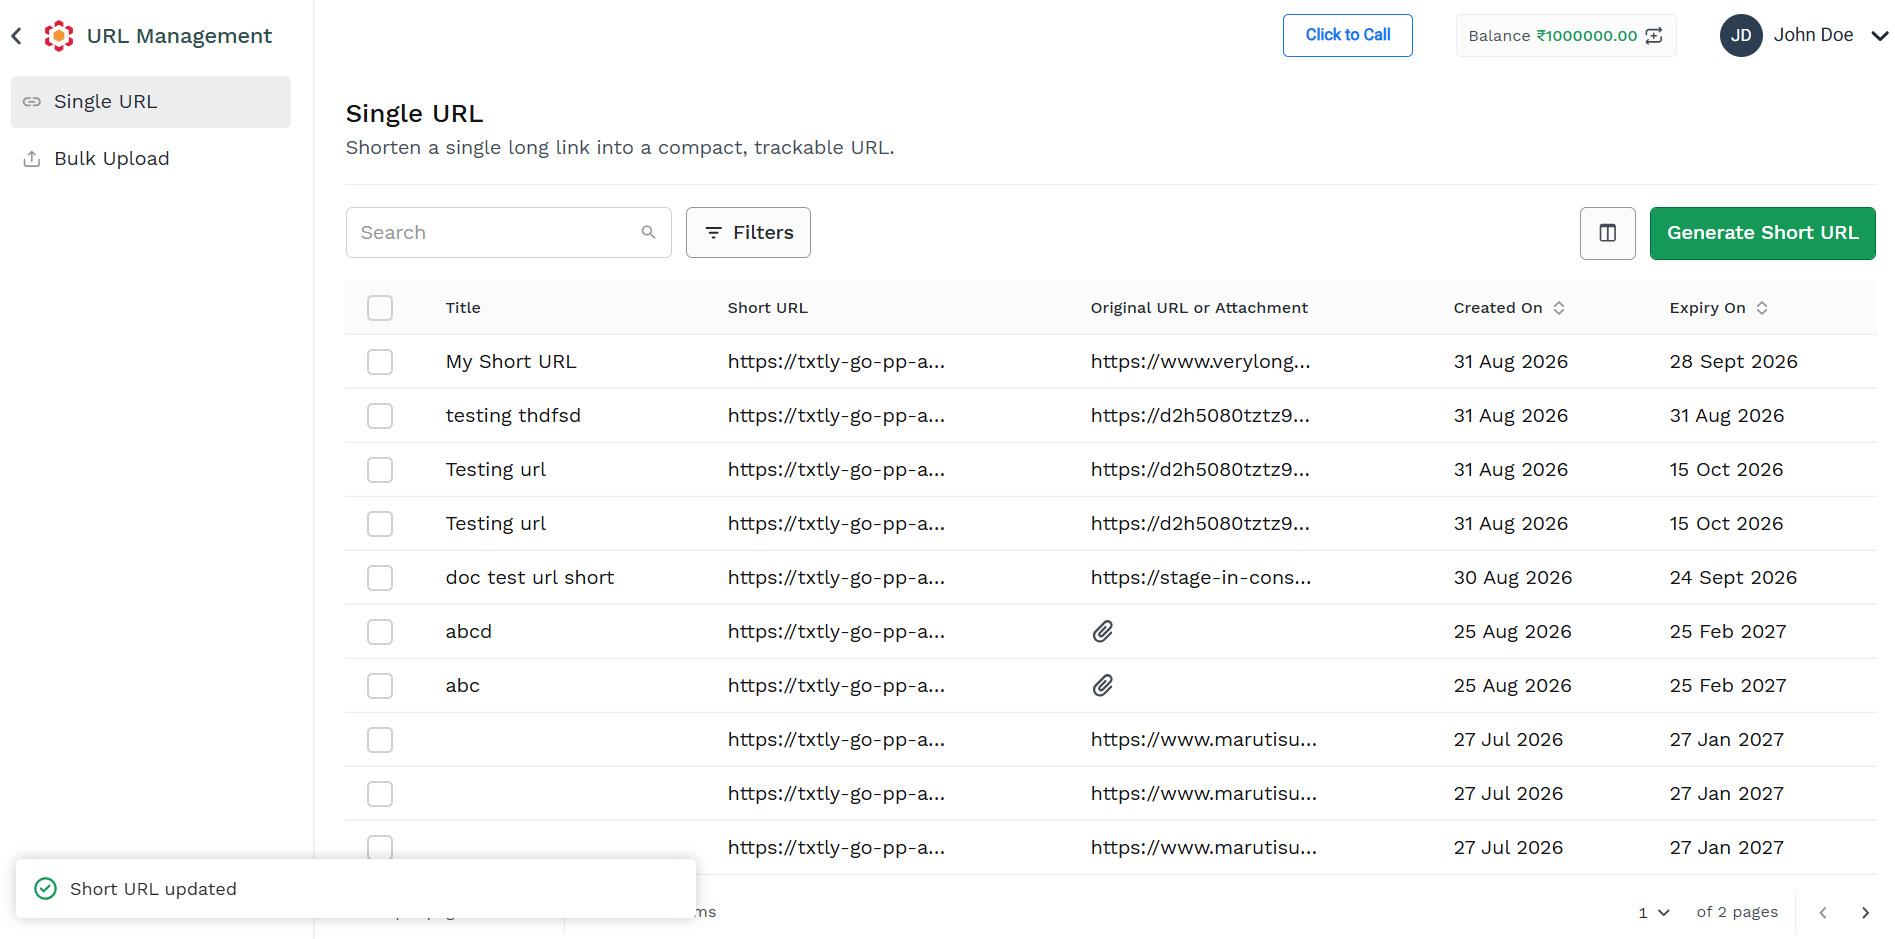Sort by Expiry On column
This screenshot has height=939, width=1895.
(x=1761, y=308)
